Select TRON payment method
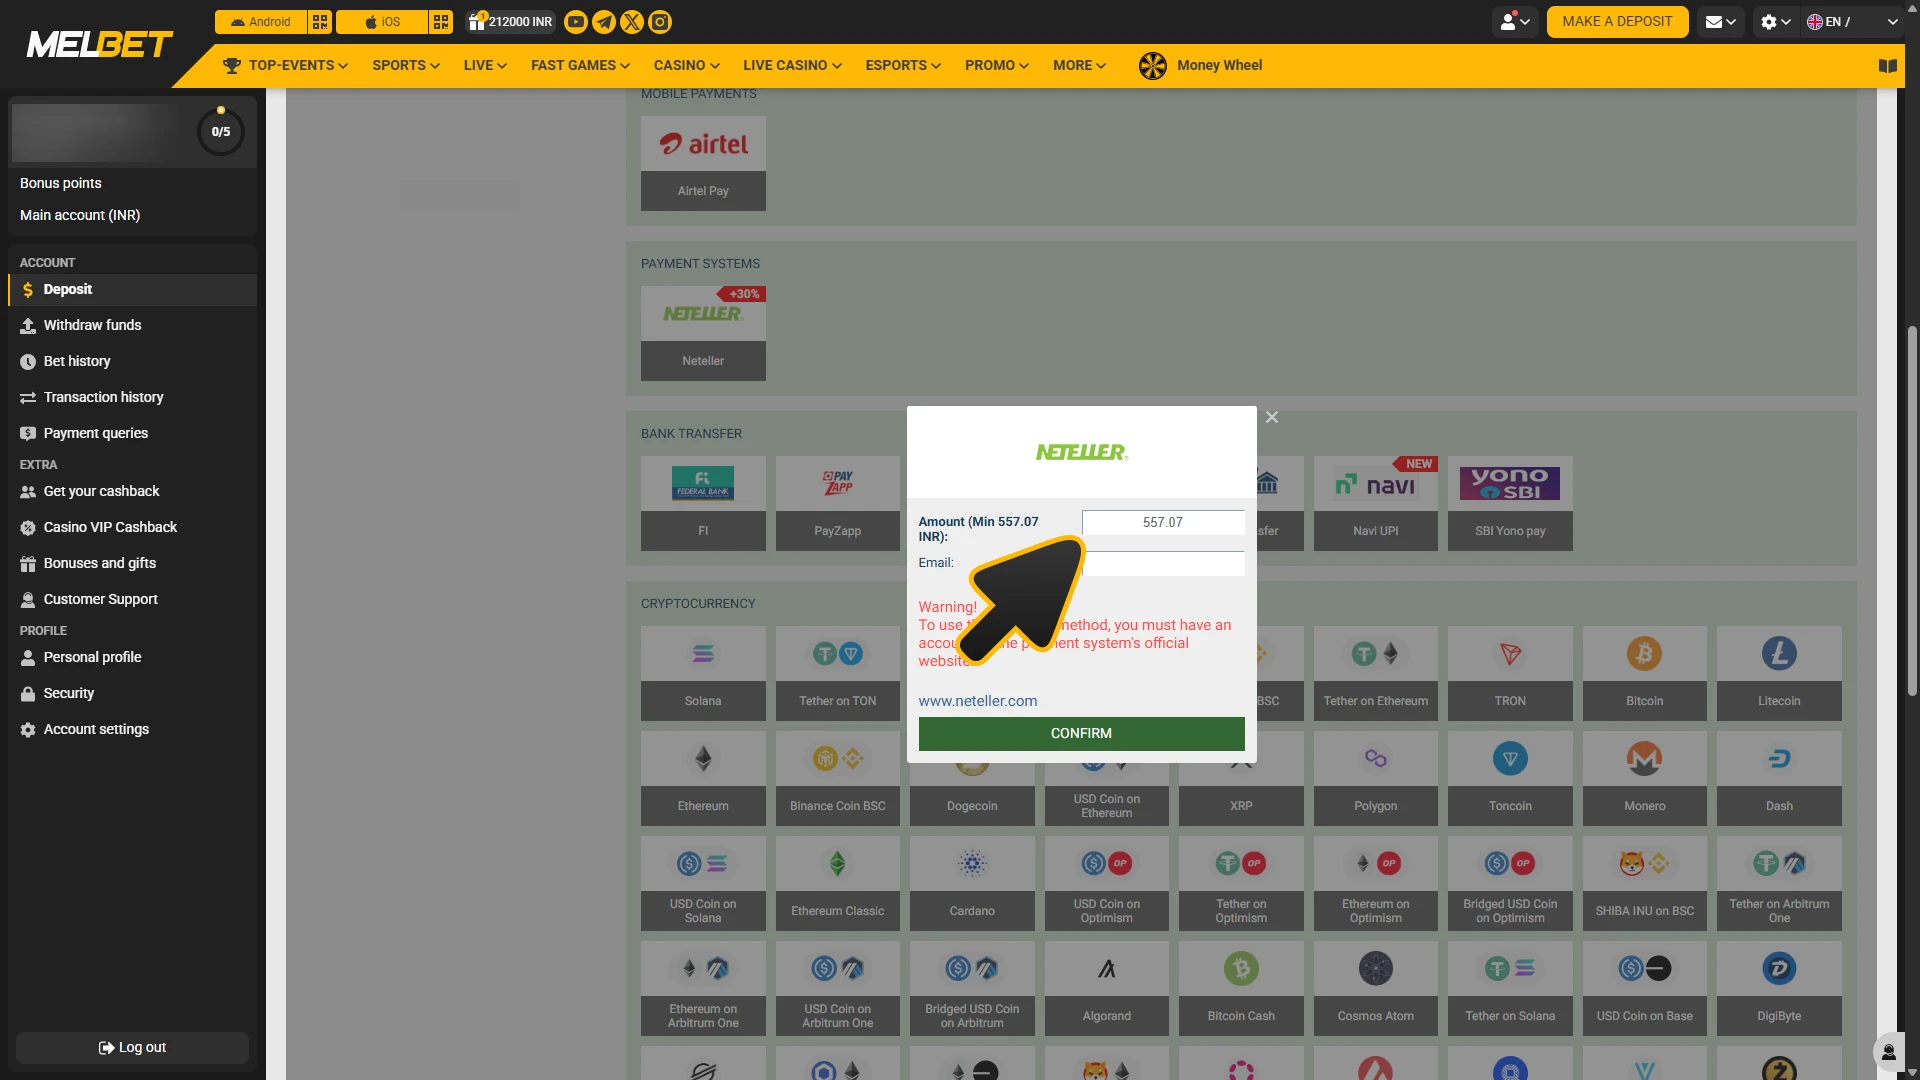 click(1510, 673)
